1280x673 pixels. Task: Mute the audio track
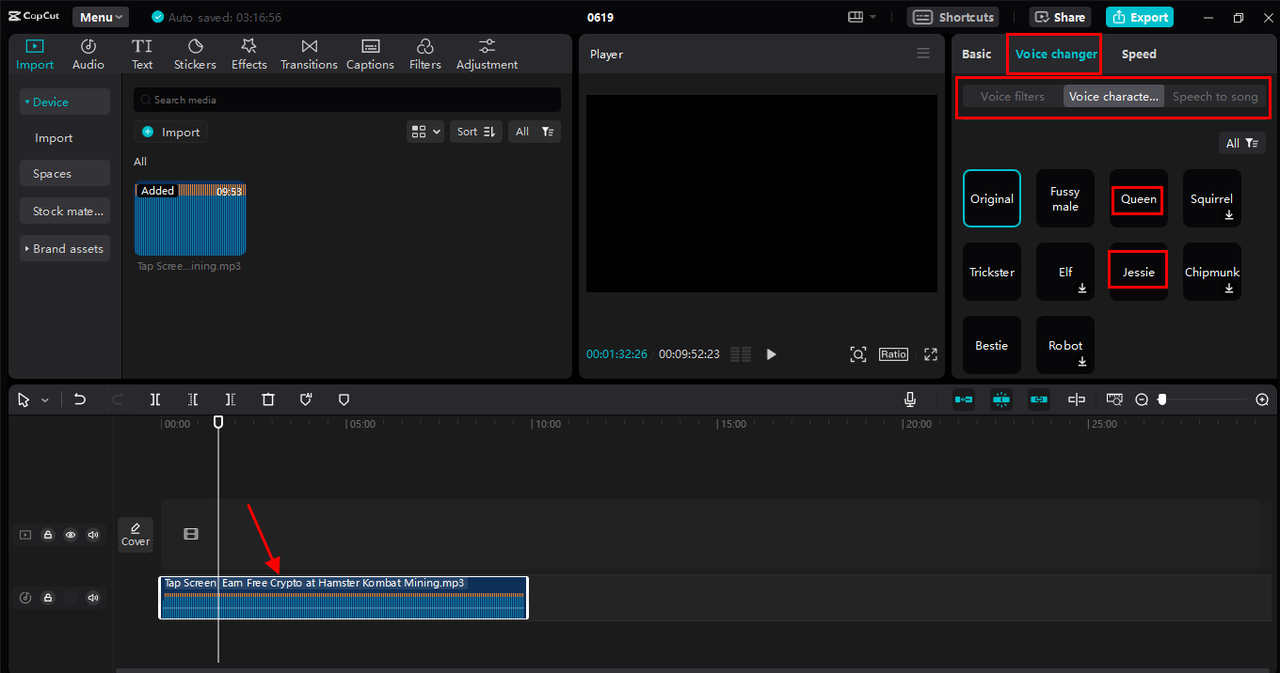(x=93, y=598)
